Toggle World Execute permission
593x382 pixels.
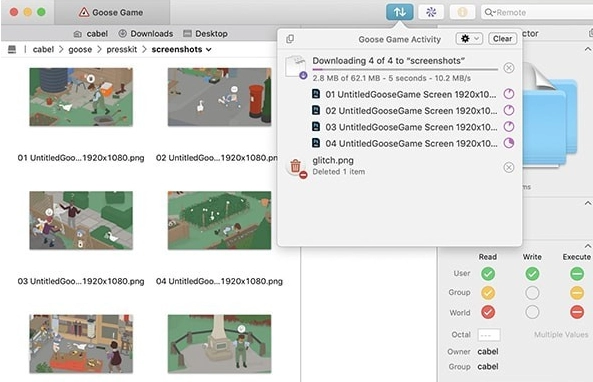coord(577,312)
